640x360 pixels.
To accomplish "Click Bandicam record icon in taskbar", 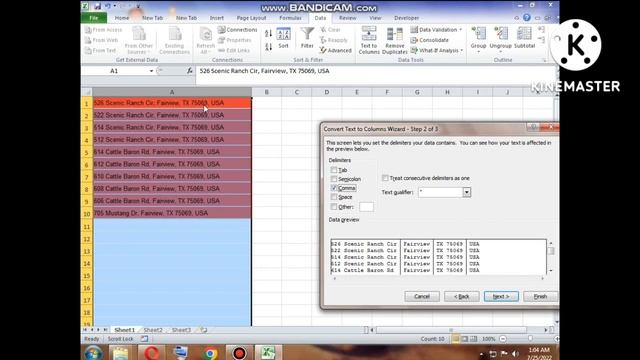I will 239,353.
